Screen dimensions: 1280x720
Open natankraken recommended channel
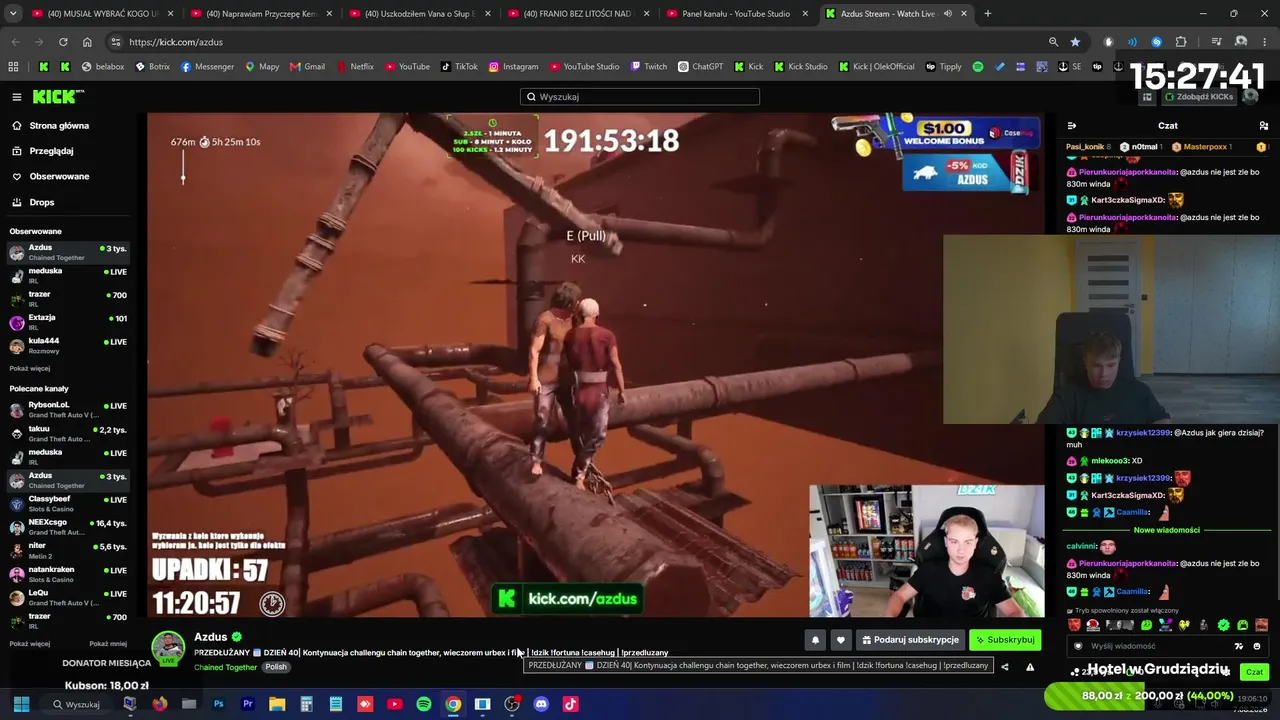68,573
